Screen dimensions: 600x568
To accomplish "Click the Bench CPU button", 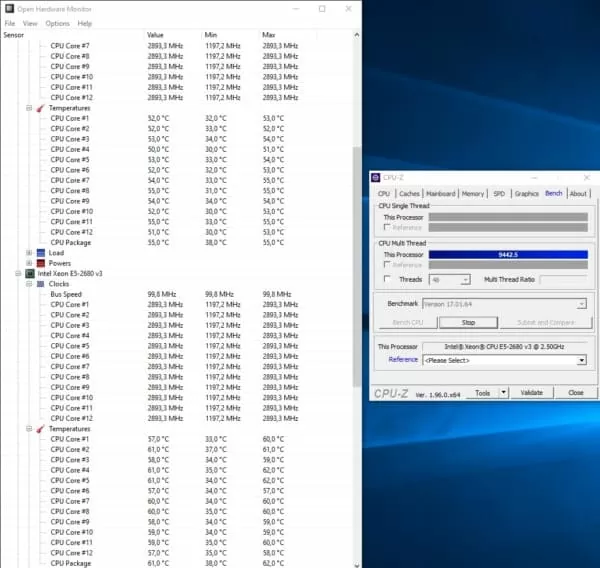I will [x=408, y=323].
